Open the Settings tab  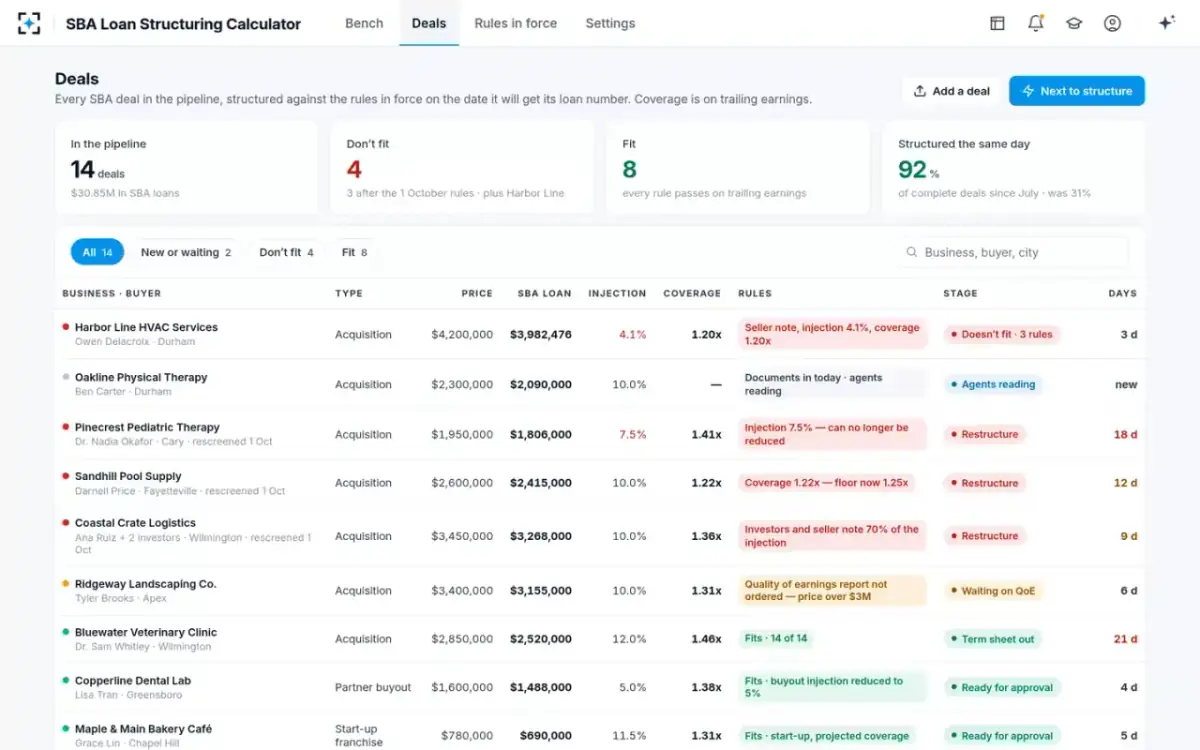(x=610, y=23)
